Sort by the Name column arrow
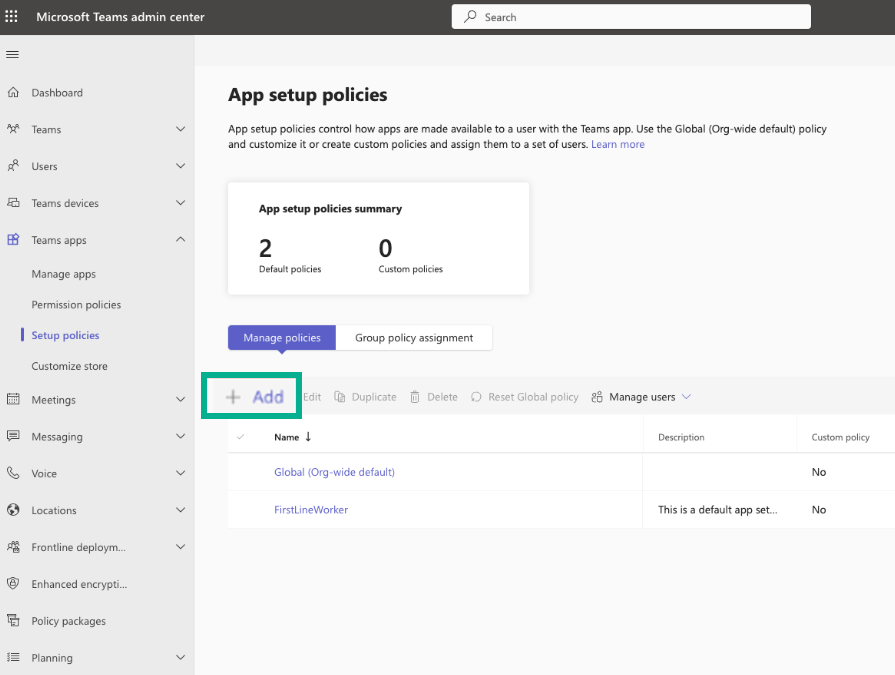This screenshot has width=895, height=675. tap(308, 436)
